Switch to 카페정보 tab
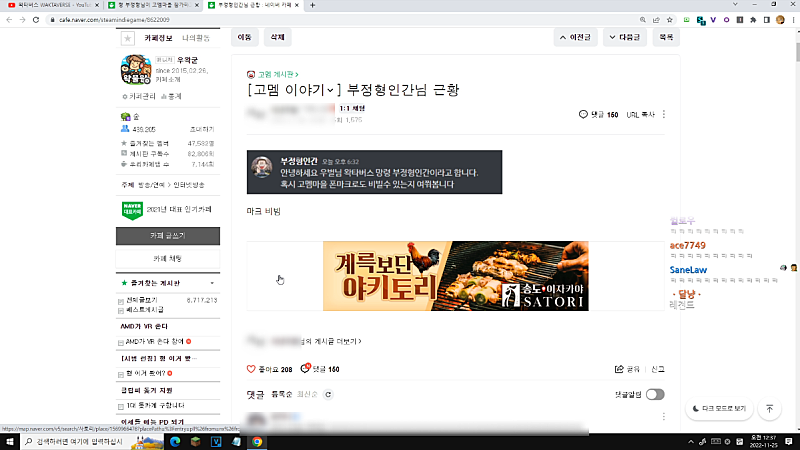 (158, 38)
